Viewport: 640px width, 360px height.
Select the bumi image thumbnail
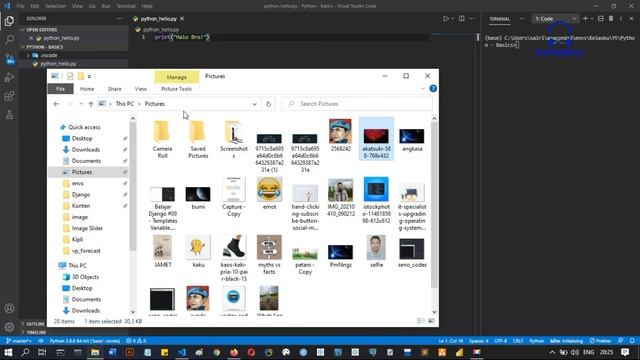[x=198, y=197]
